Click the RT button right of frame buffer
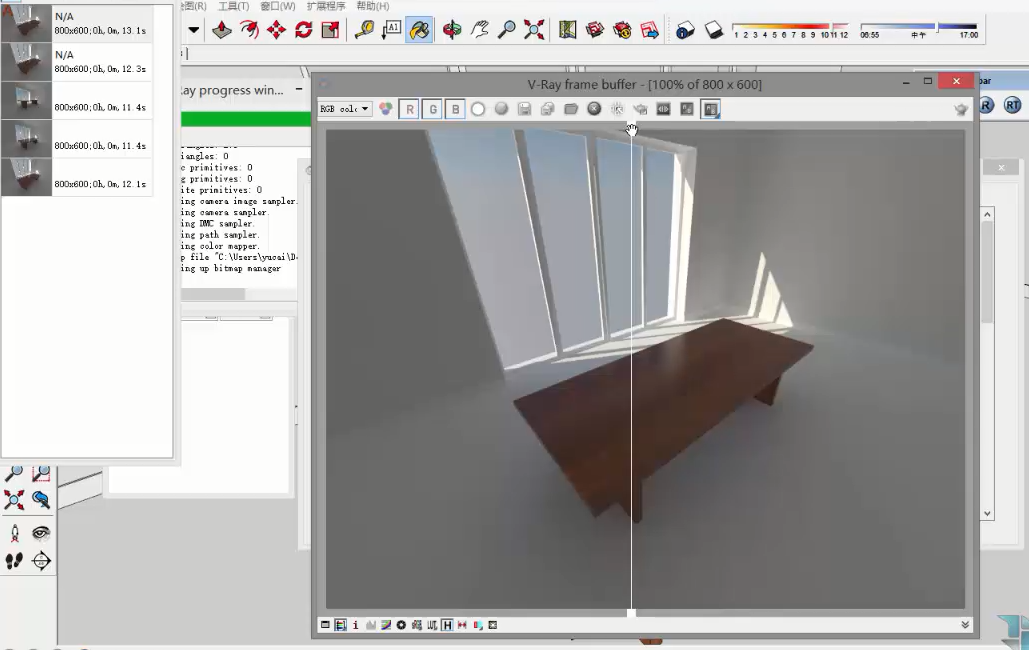Image resolution: width=1029 pixels, height=650 pixels. (x=1012, y=105)
